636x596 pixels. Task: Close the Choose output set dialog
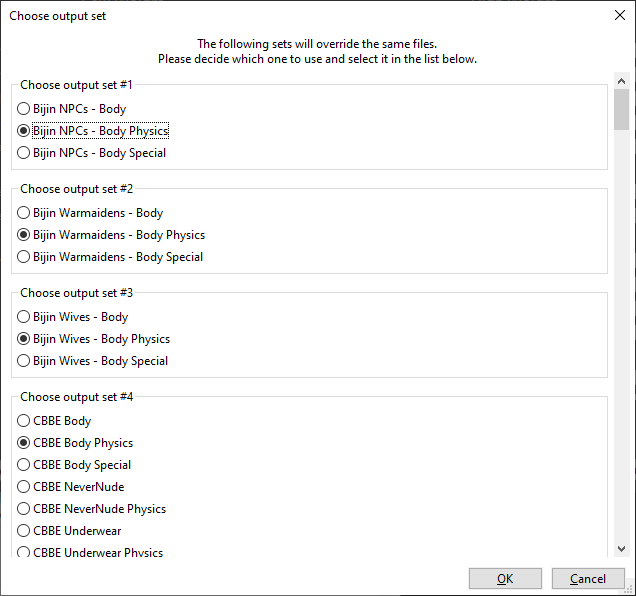(x=620, y=15)
